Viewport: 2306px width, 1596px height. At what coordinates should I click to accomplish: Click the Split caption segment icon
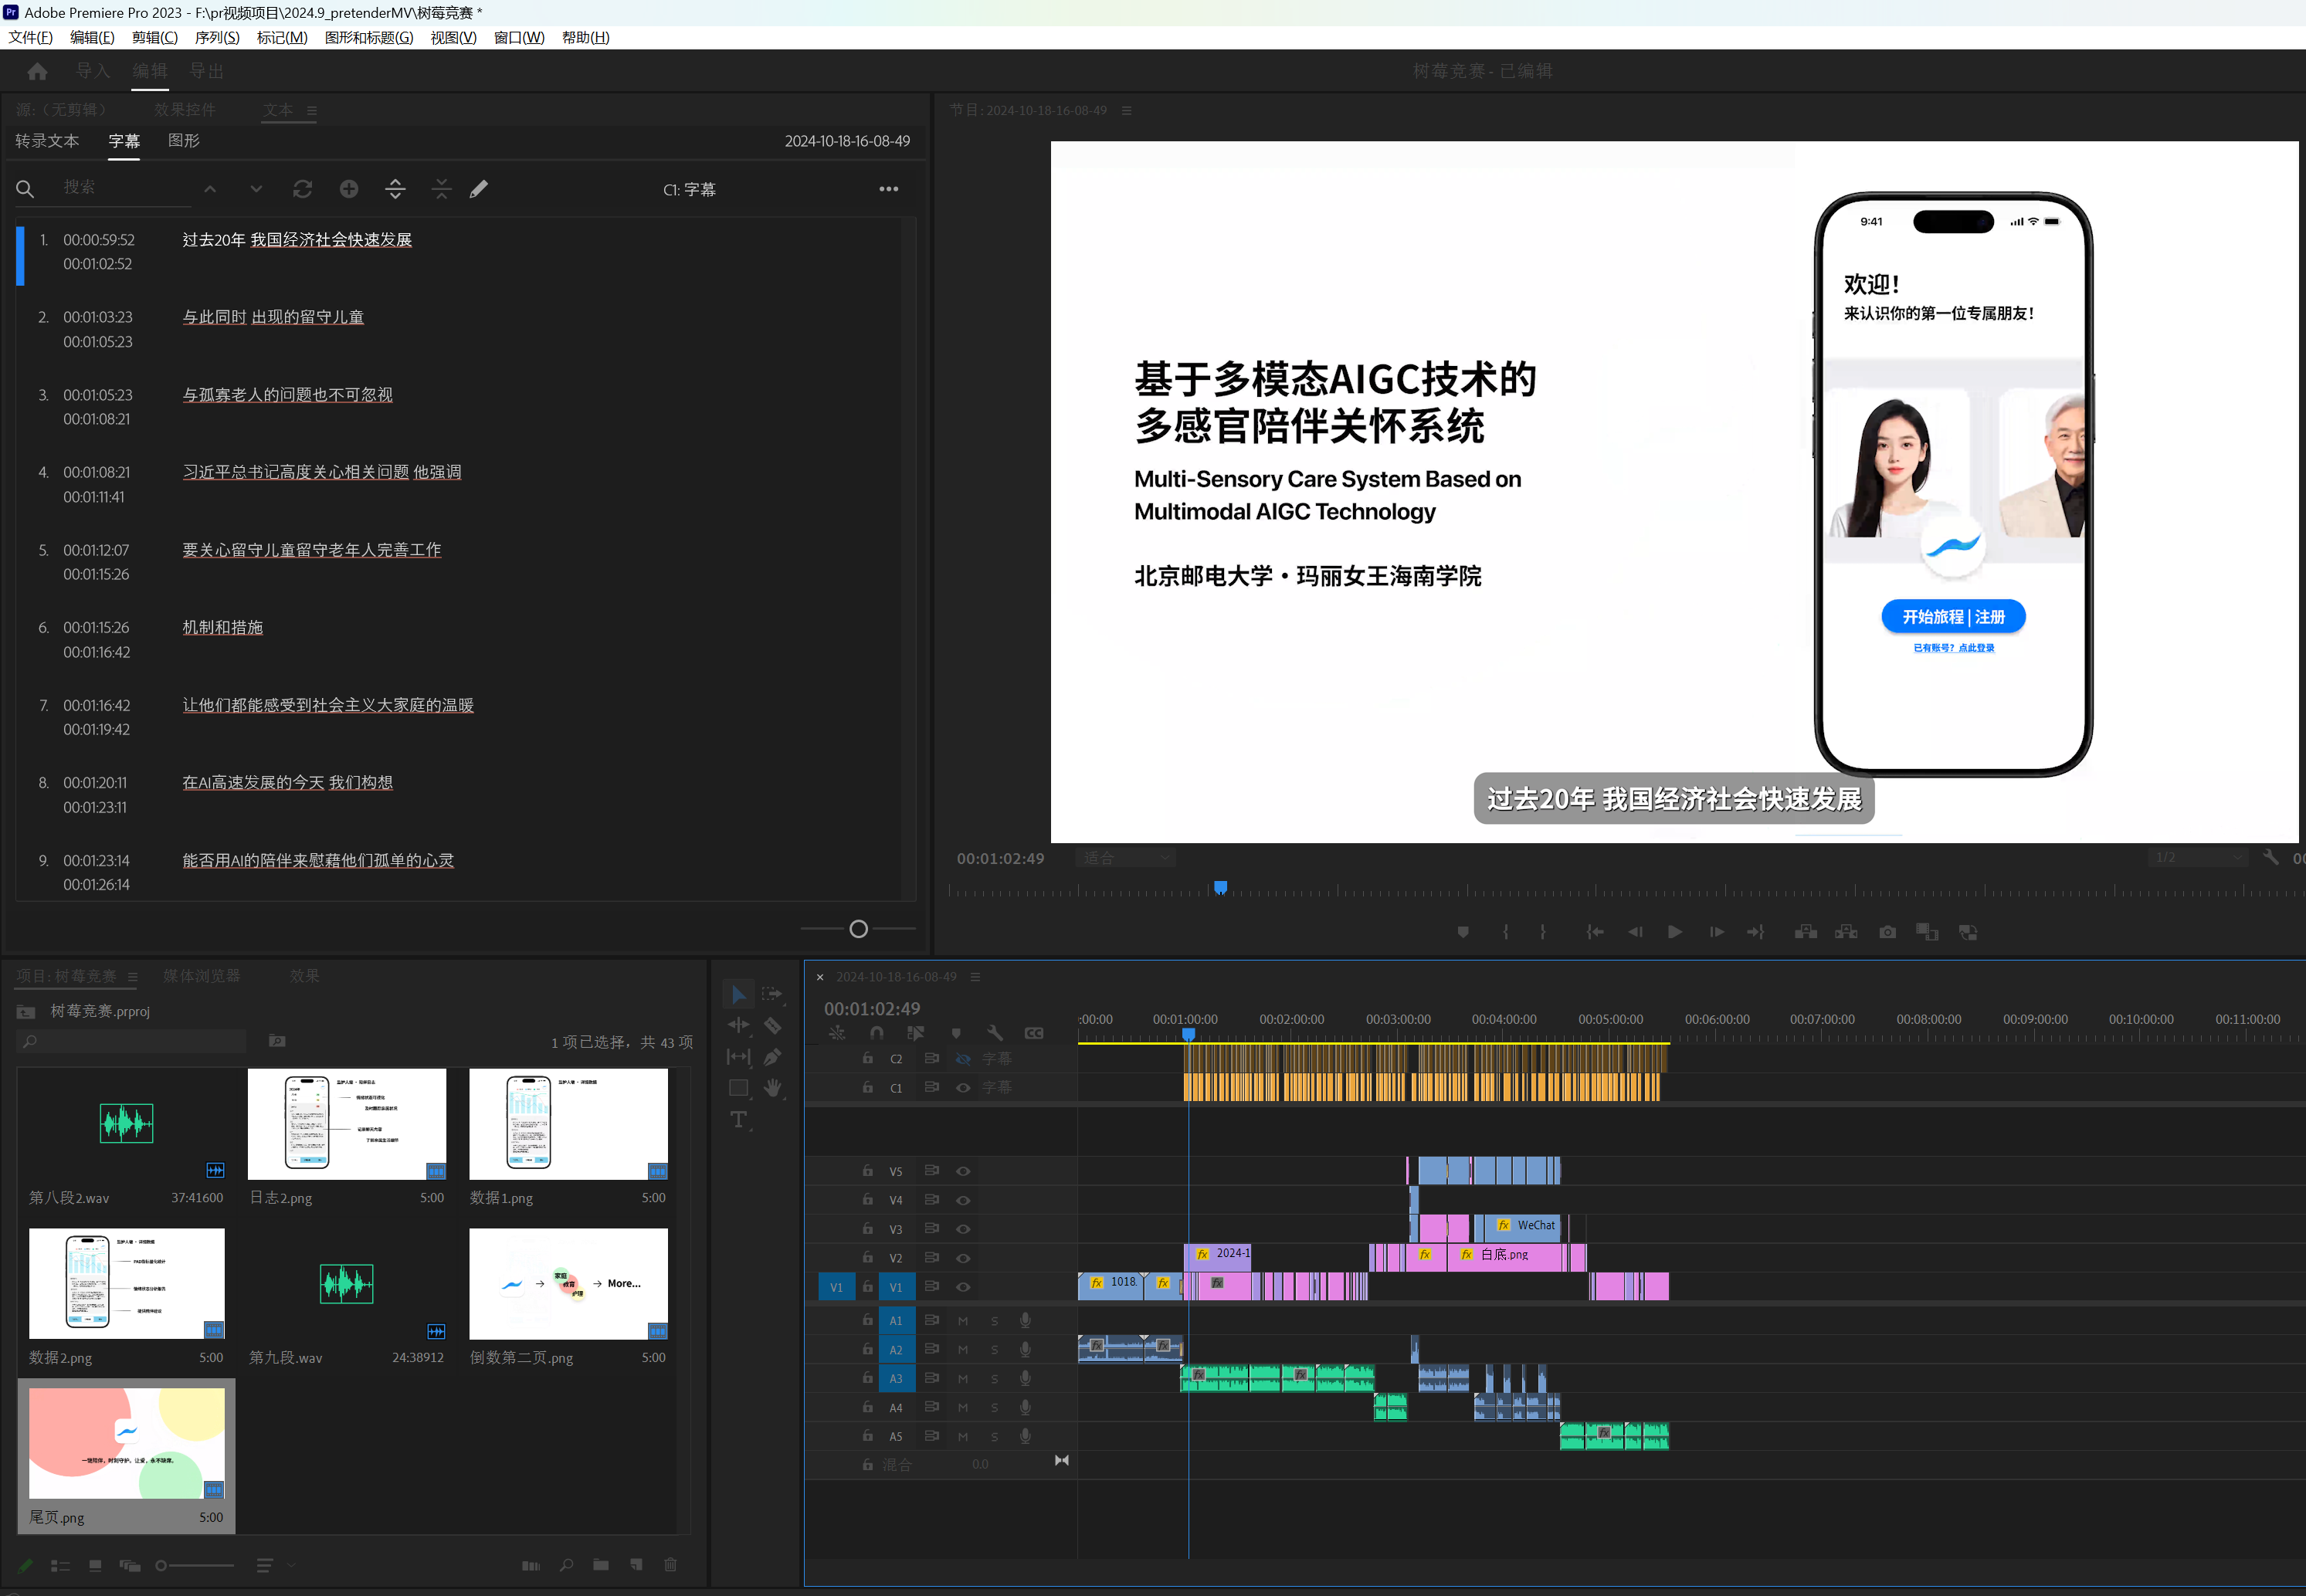tap(395, 189)
